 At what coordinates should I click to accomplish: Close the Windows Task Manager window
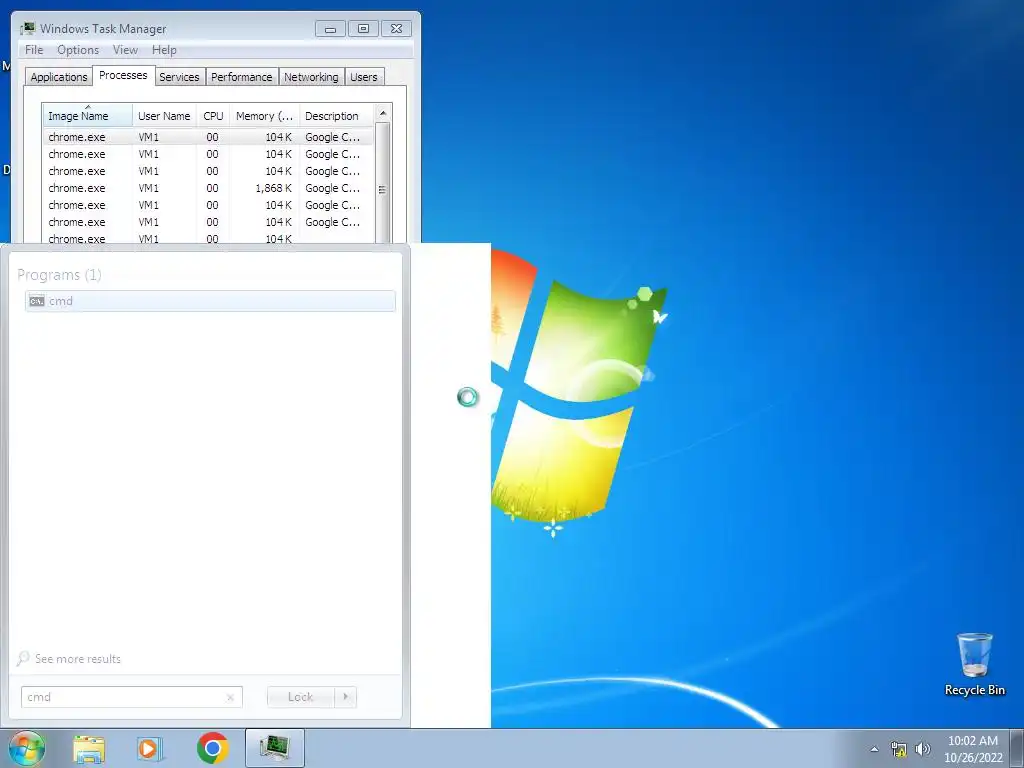coord(396,29)
